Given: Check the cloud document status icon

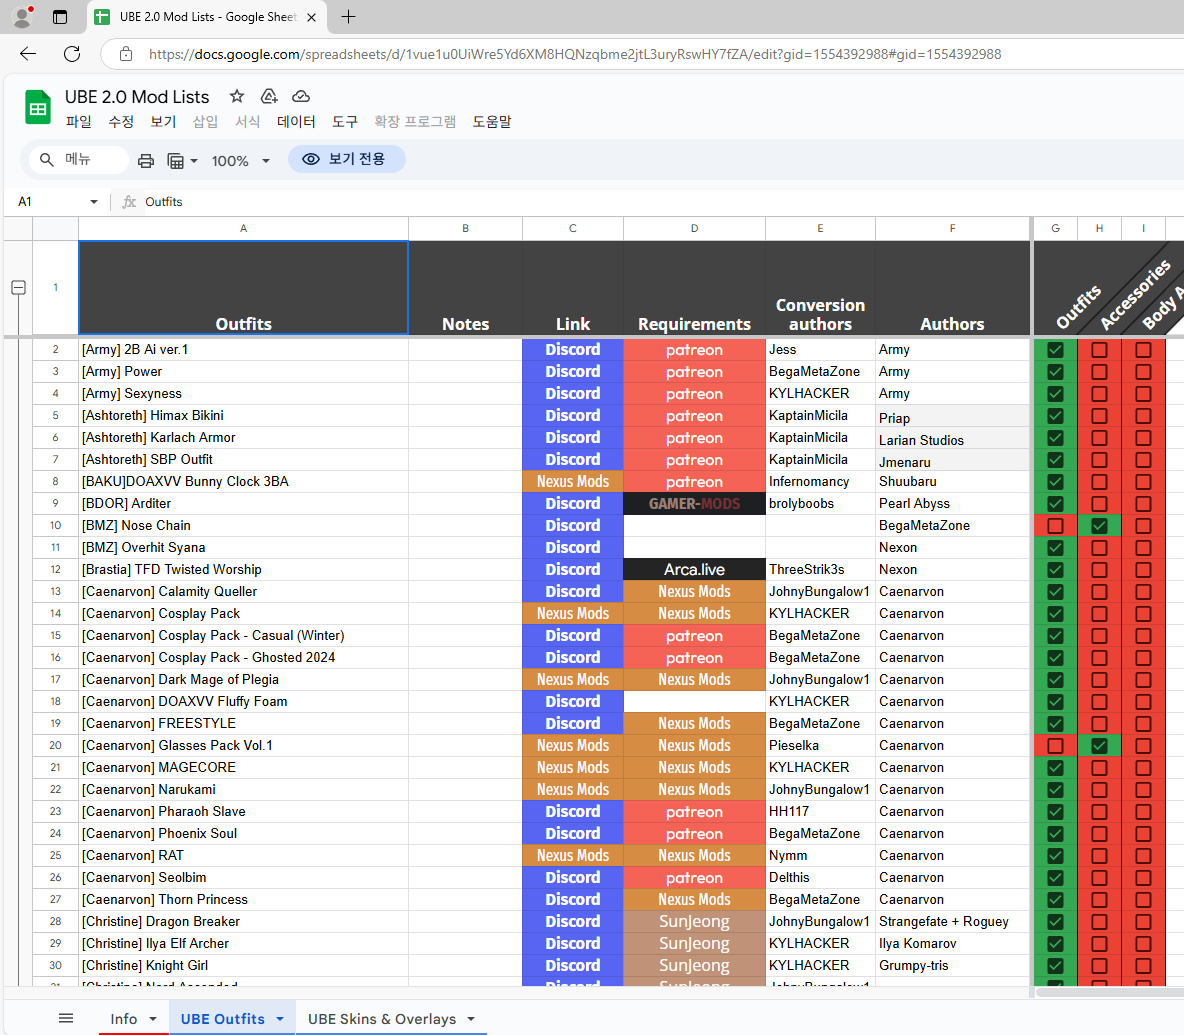Looking at the screenshot, I should (301, 96).
